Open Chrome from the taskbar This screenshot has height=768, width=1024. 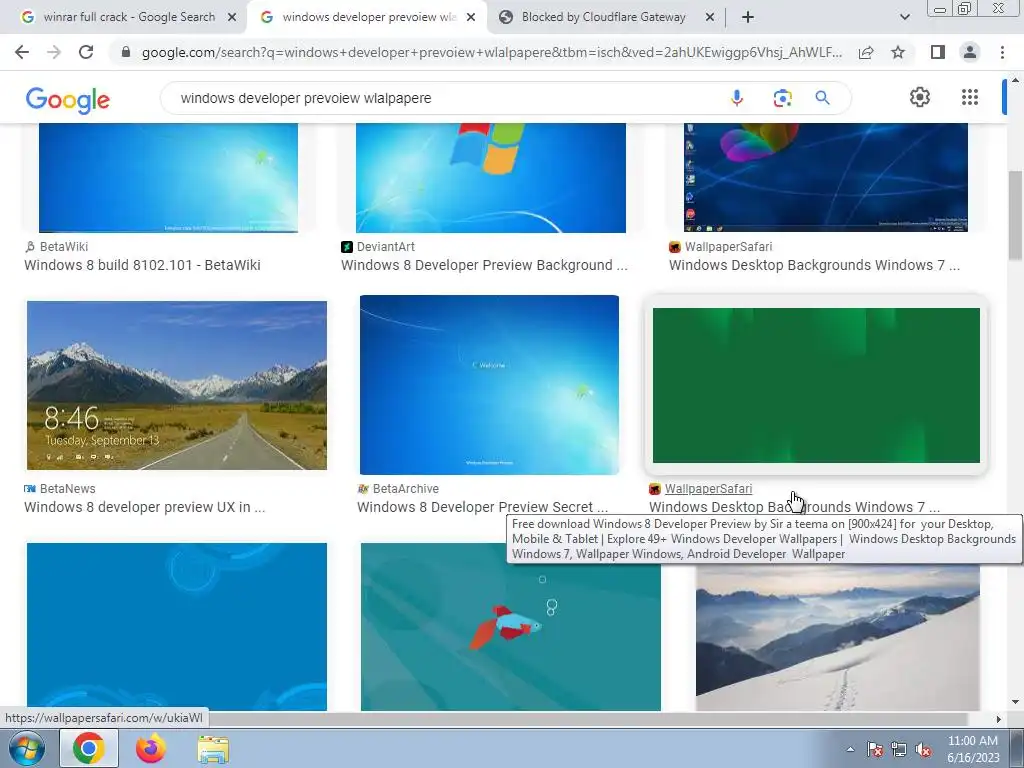coord(89,748)
